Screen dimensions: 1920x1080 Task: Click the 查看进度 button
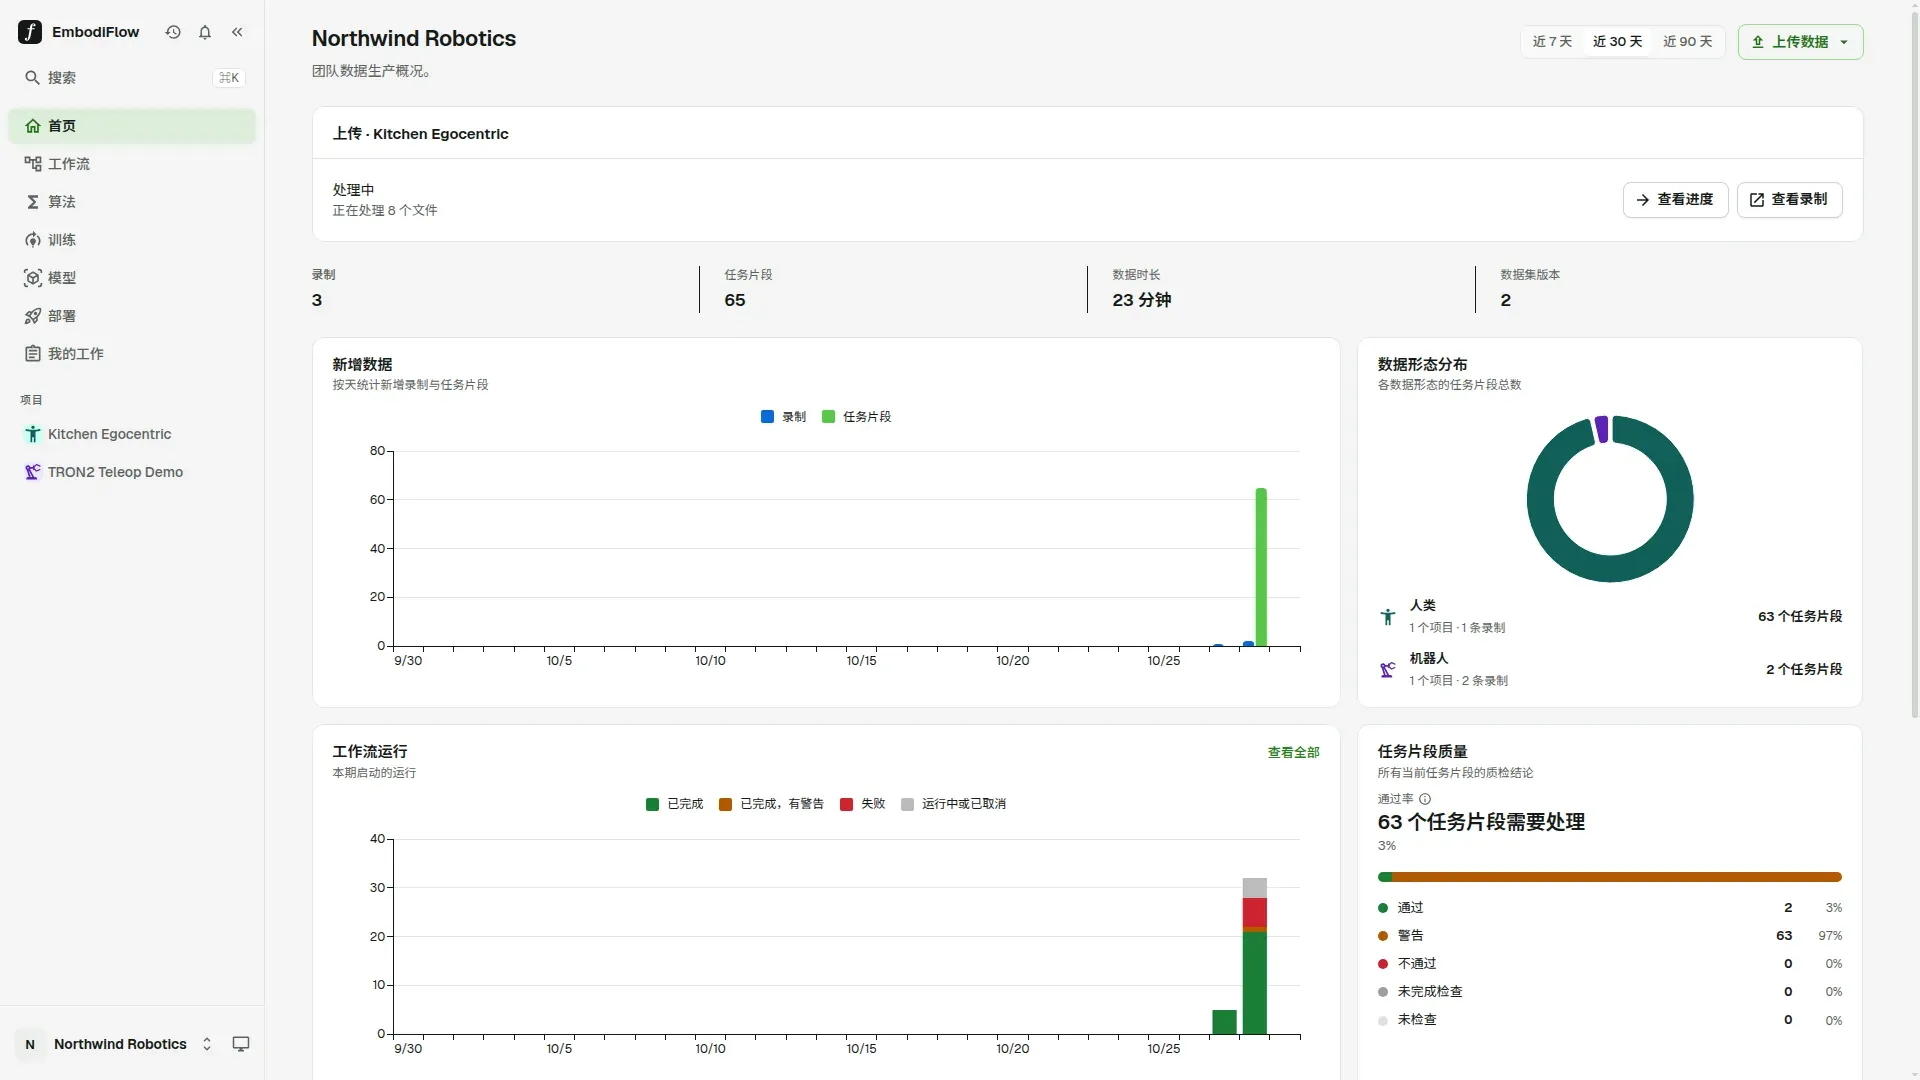pyautogui.click(x=1675, y=200)
